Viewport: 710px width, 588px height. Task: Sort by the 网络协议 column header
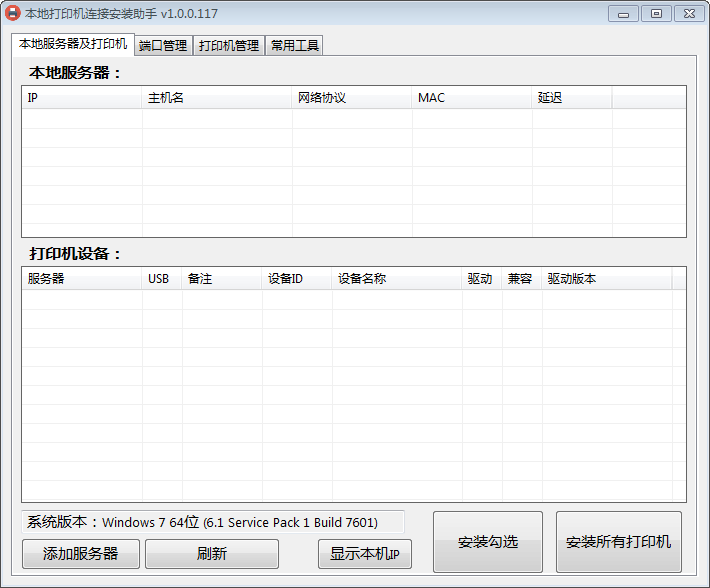tap(352, 98)
